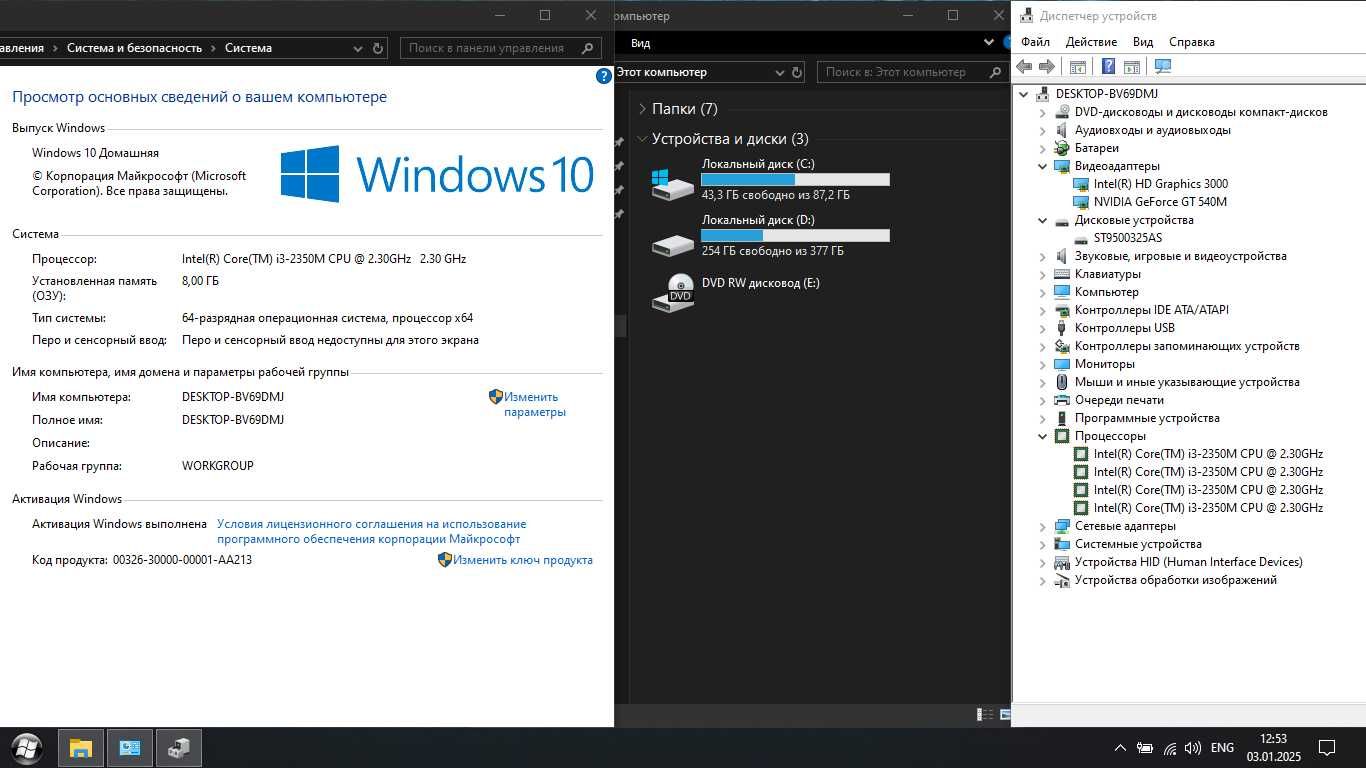The image size is (1366, 768).
Task: Open the Действие menu
Action: [1091, 42]
